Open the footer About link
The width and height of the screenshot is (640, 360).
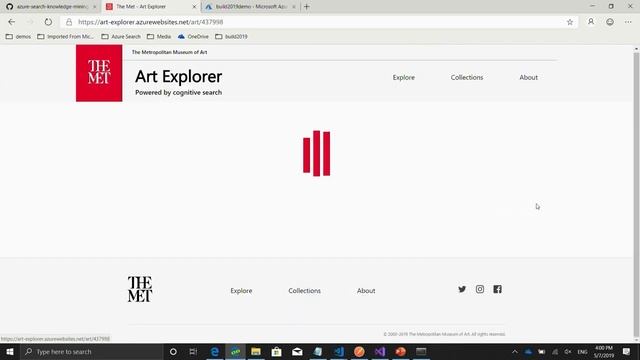366,291
